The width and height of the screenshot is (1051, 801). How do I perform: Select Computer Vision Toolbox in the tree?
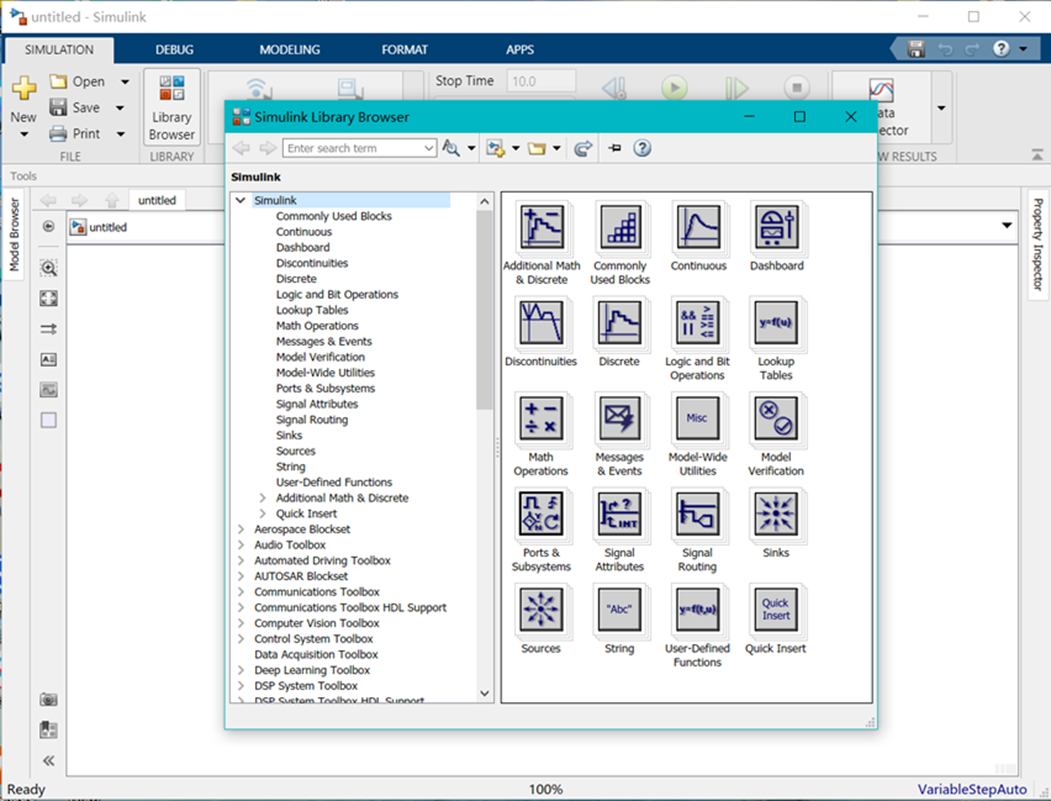tap(316, 623)
